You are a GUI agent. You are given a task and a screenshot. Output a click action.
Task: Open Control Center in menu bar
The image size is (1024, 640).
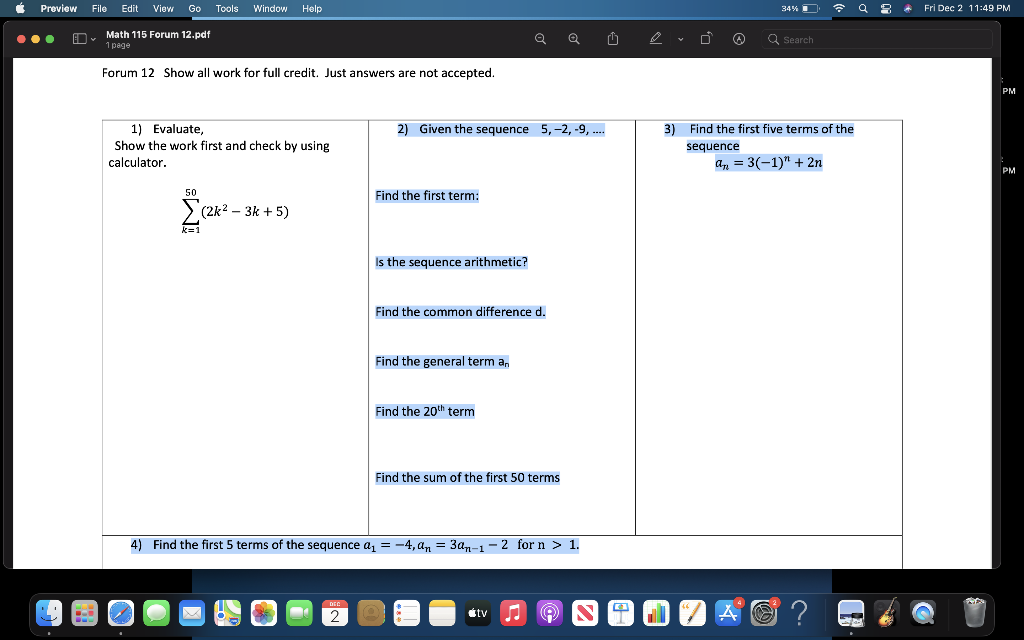tap(886, 8)
